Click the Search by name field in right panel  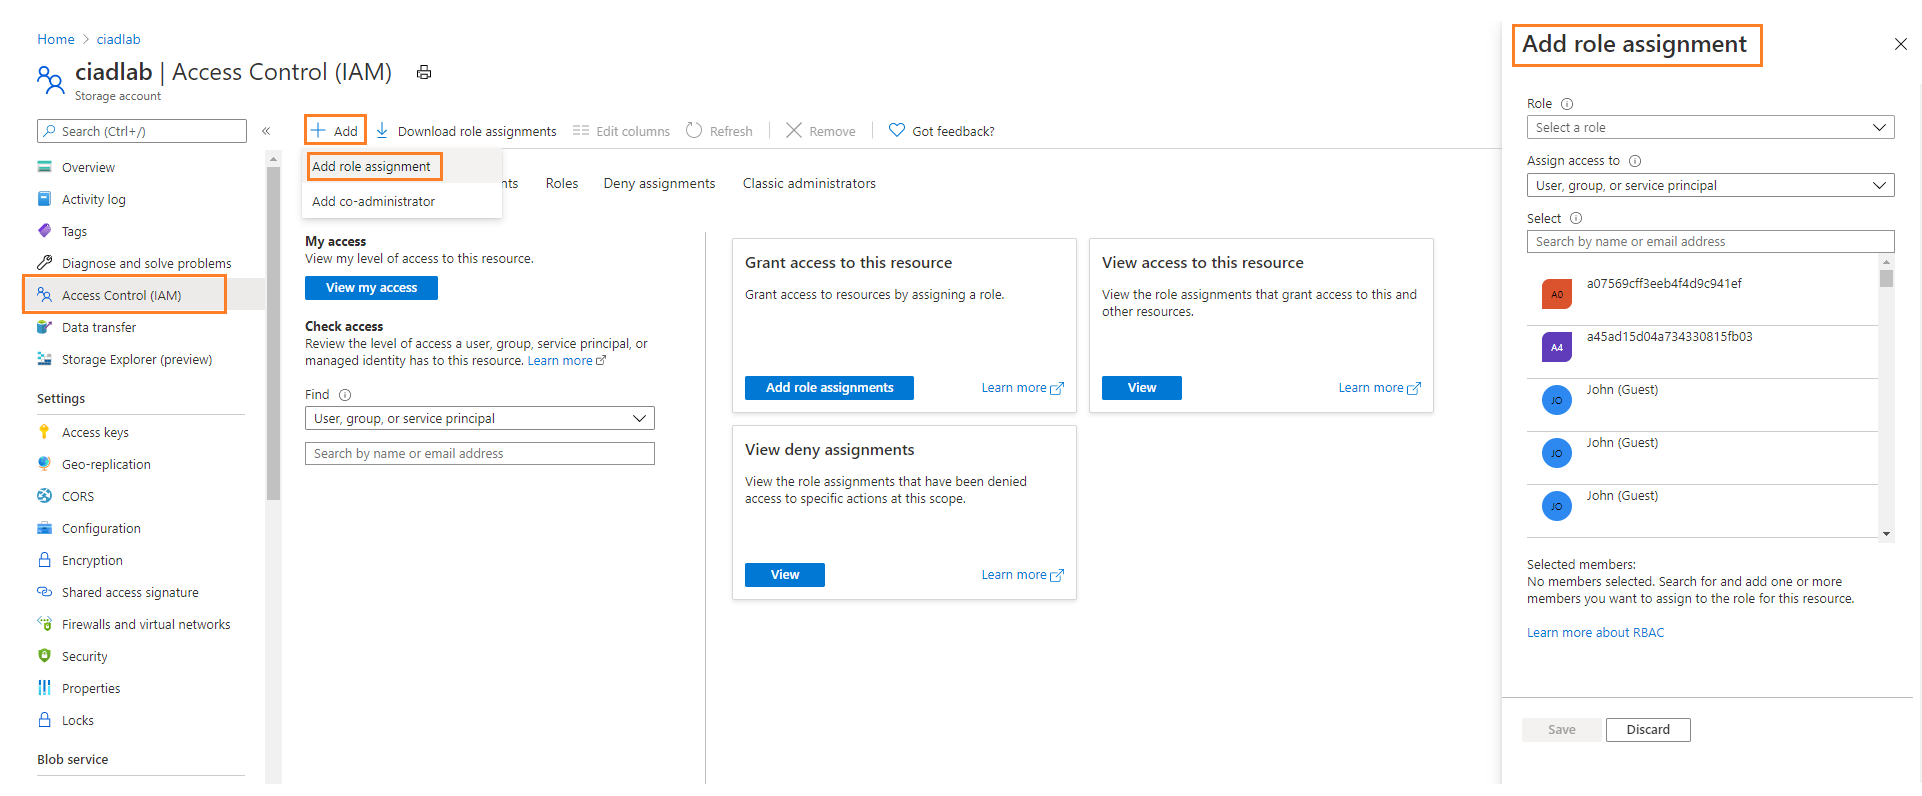click(x=1709, y=242)
